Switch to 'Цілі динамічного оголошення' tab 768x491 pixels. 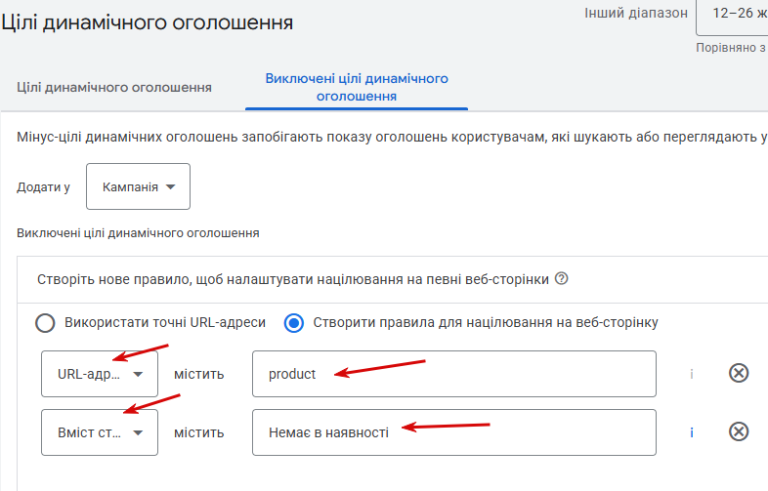(x=114, y=88)
